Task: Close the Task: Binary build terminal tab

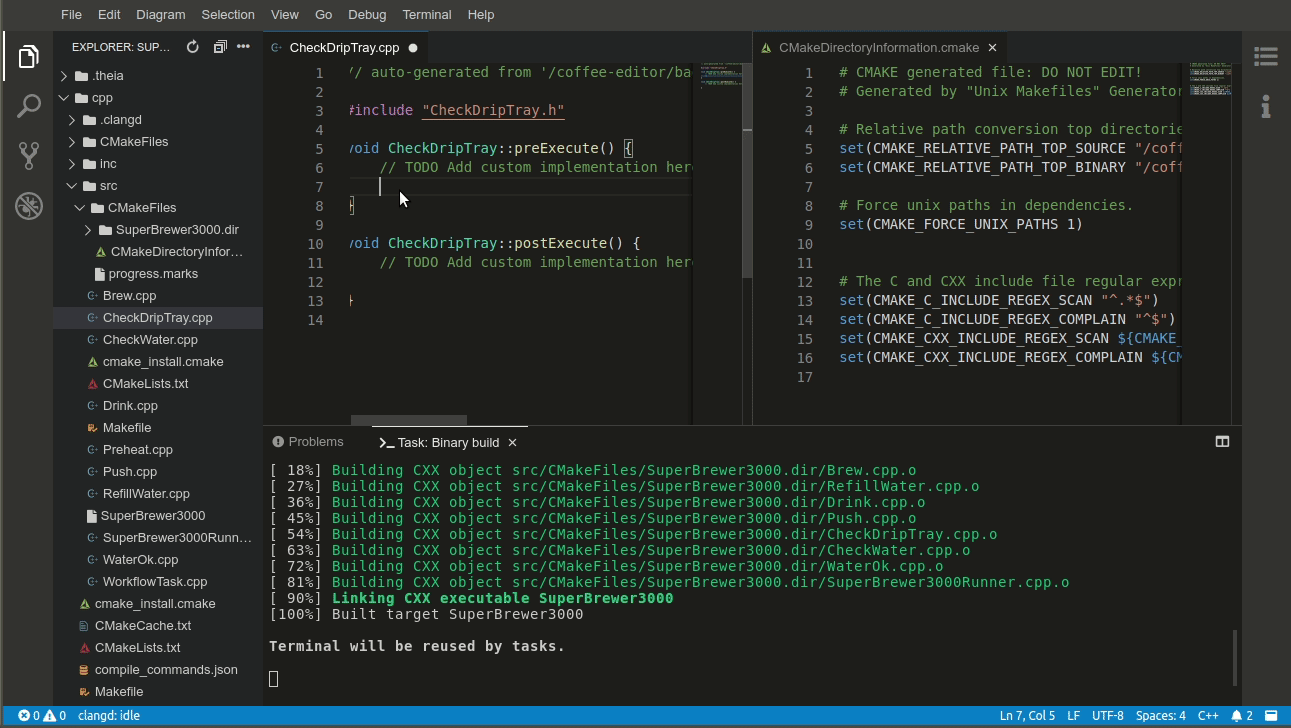Action: [512, 442]
